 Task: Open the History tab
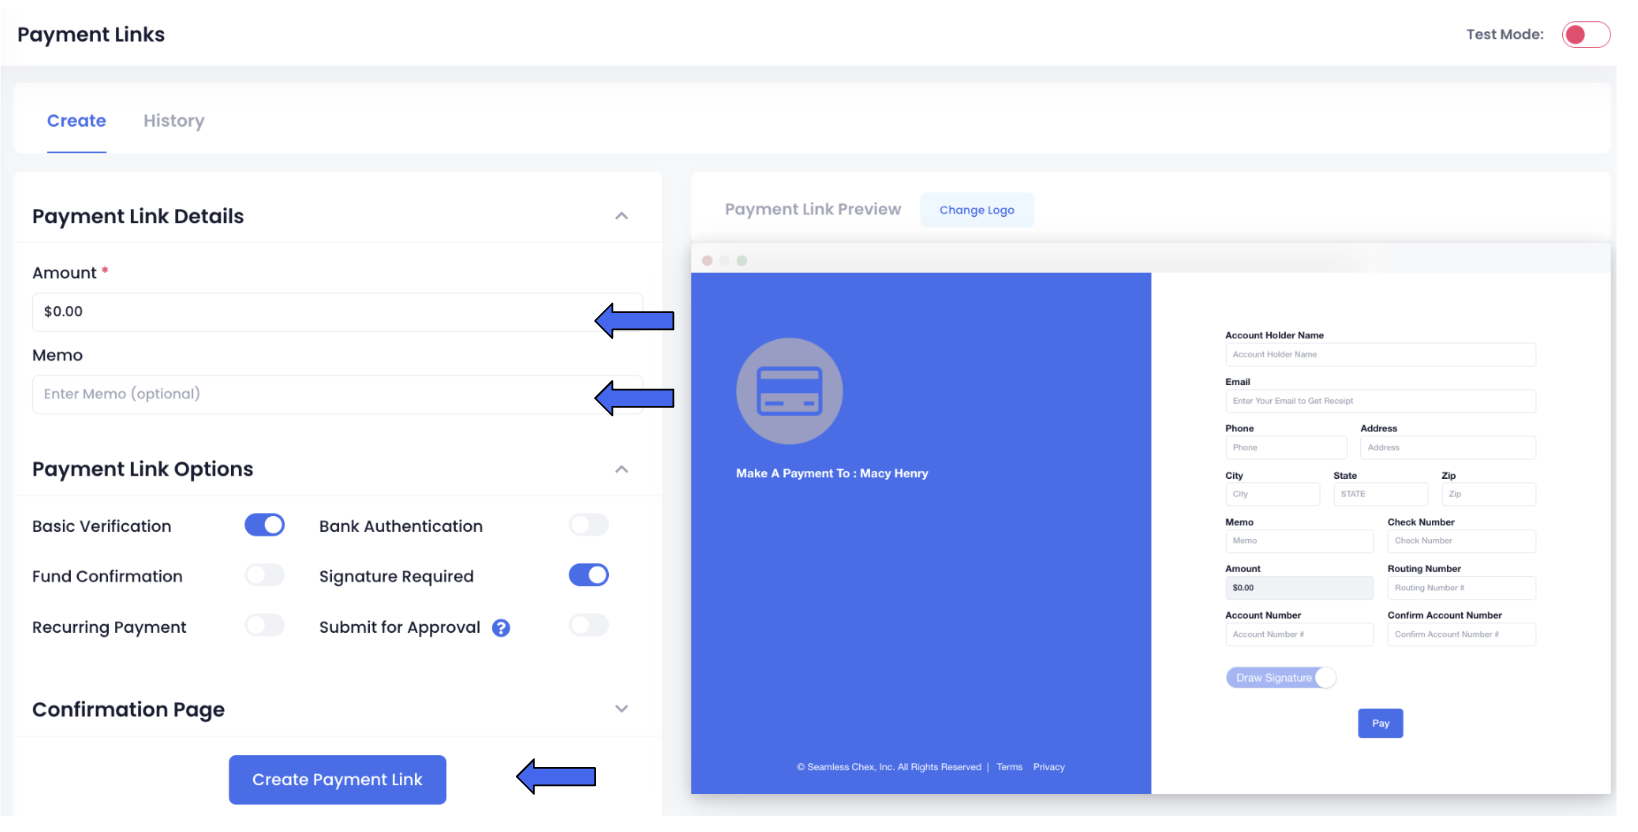174,121
